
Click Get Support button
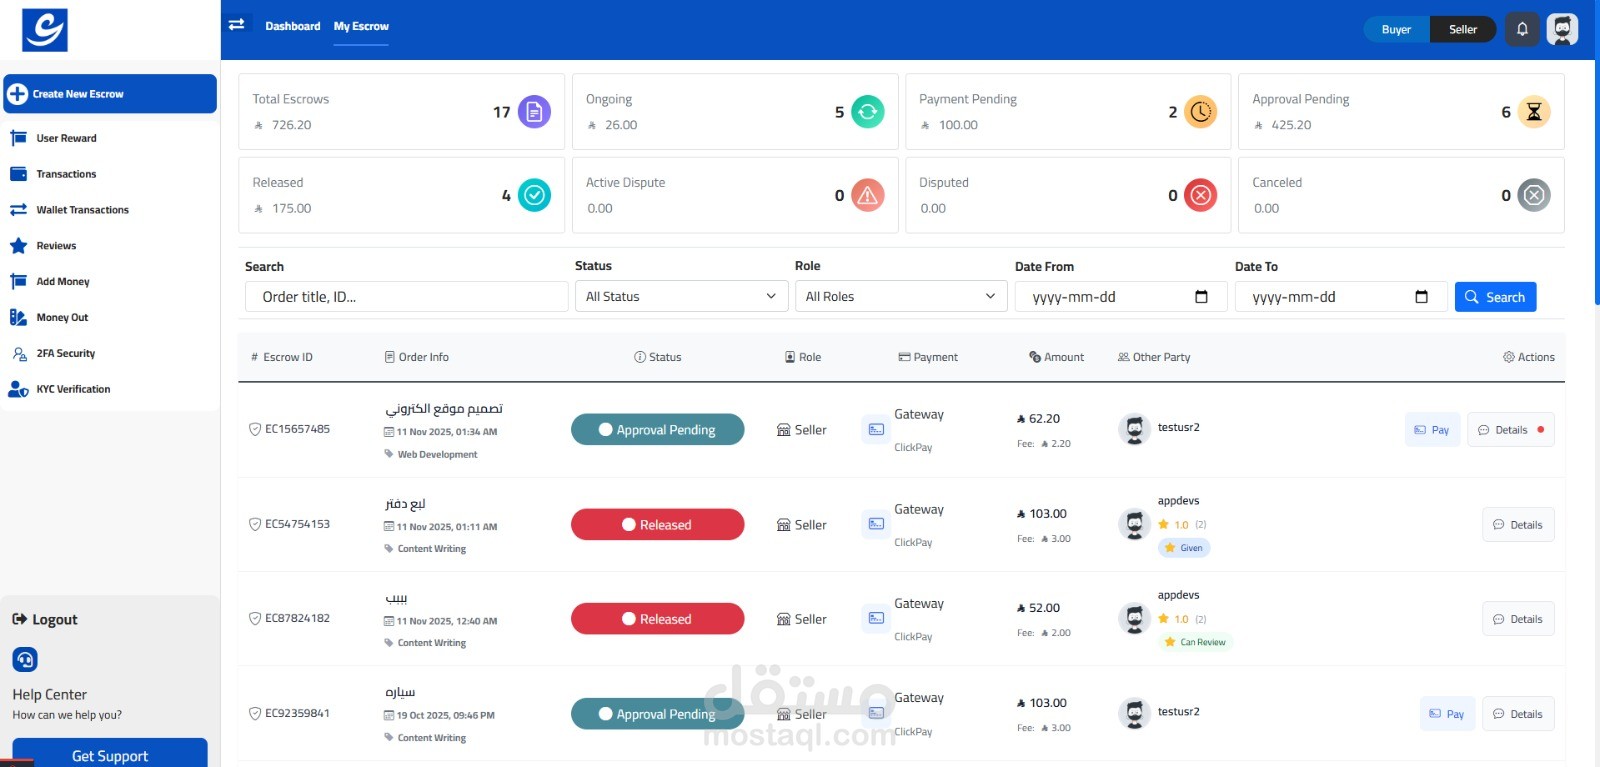tap(110, 753)
